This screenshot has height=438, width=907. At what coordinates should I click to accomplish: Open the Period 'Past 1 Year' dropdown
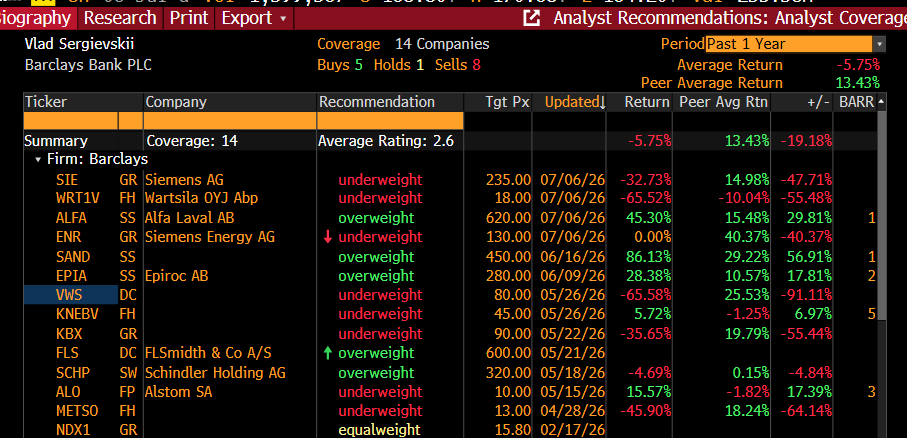point(795,44)
